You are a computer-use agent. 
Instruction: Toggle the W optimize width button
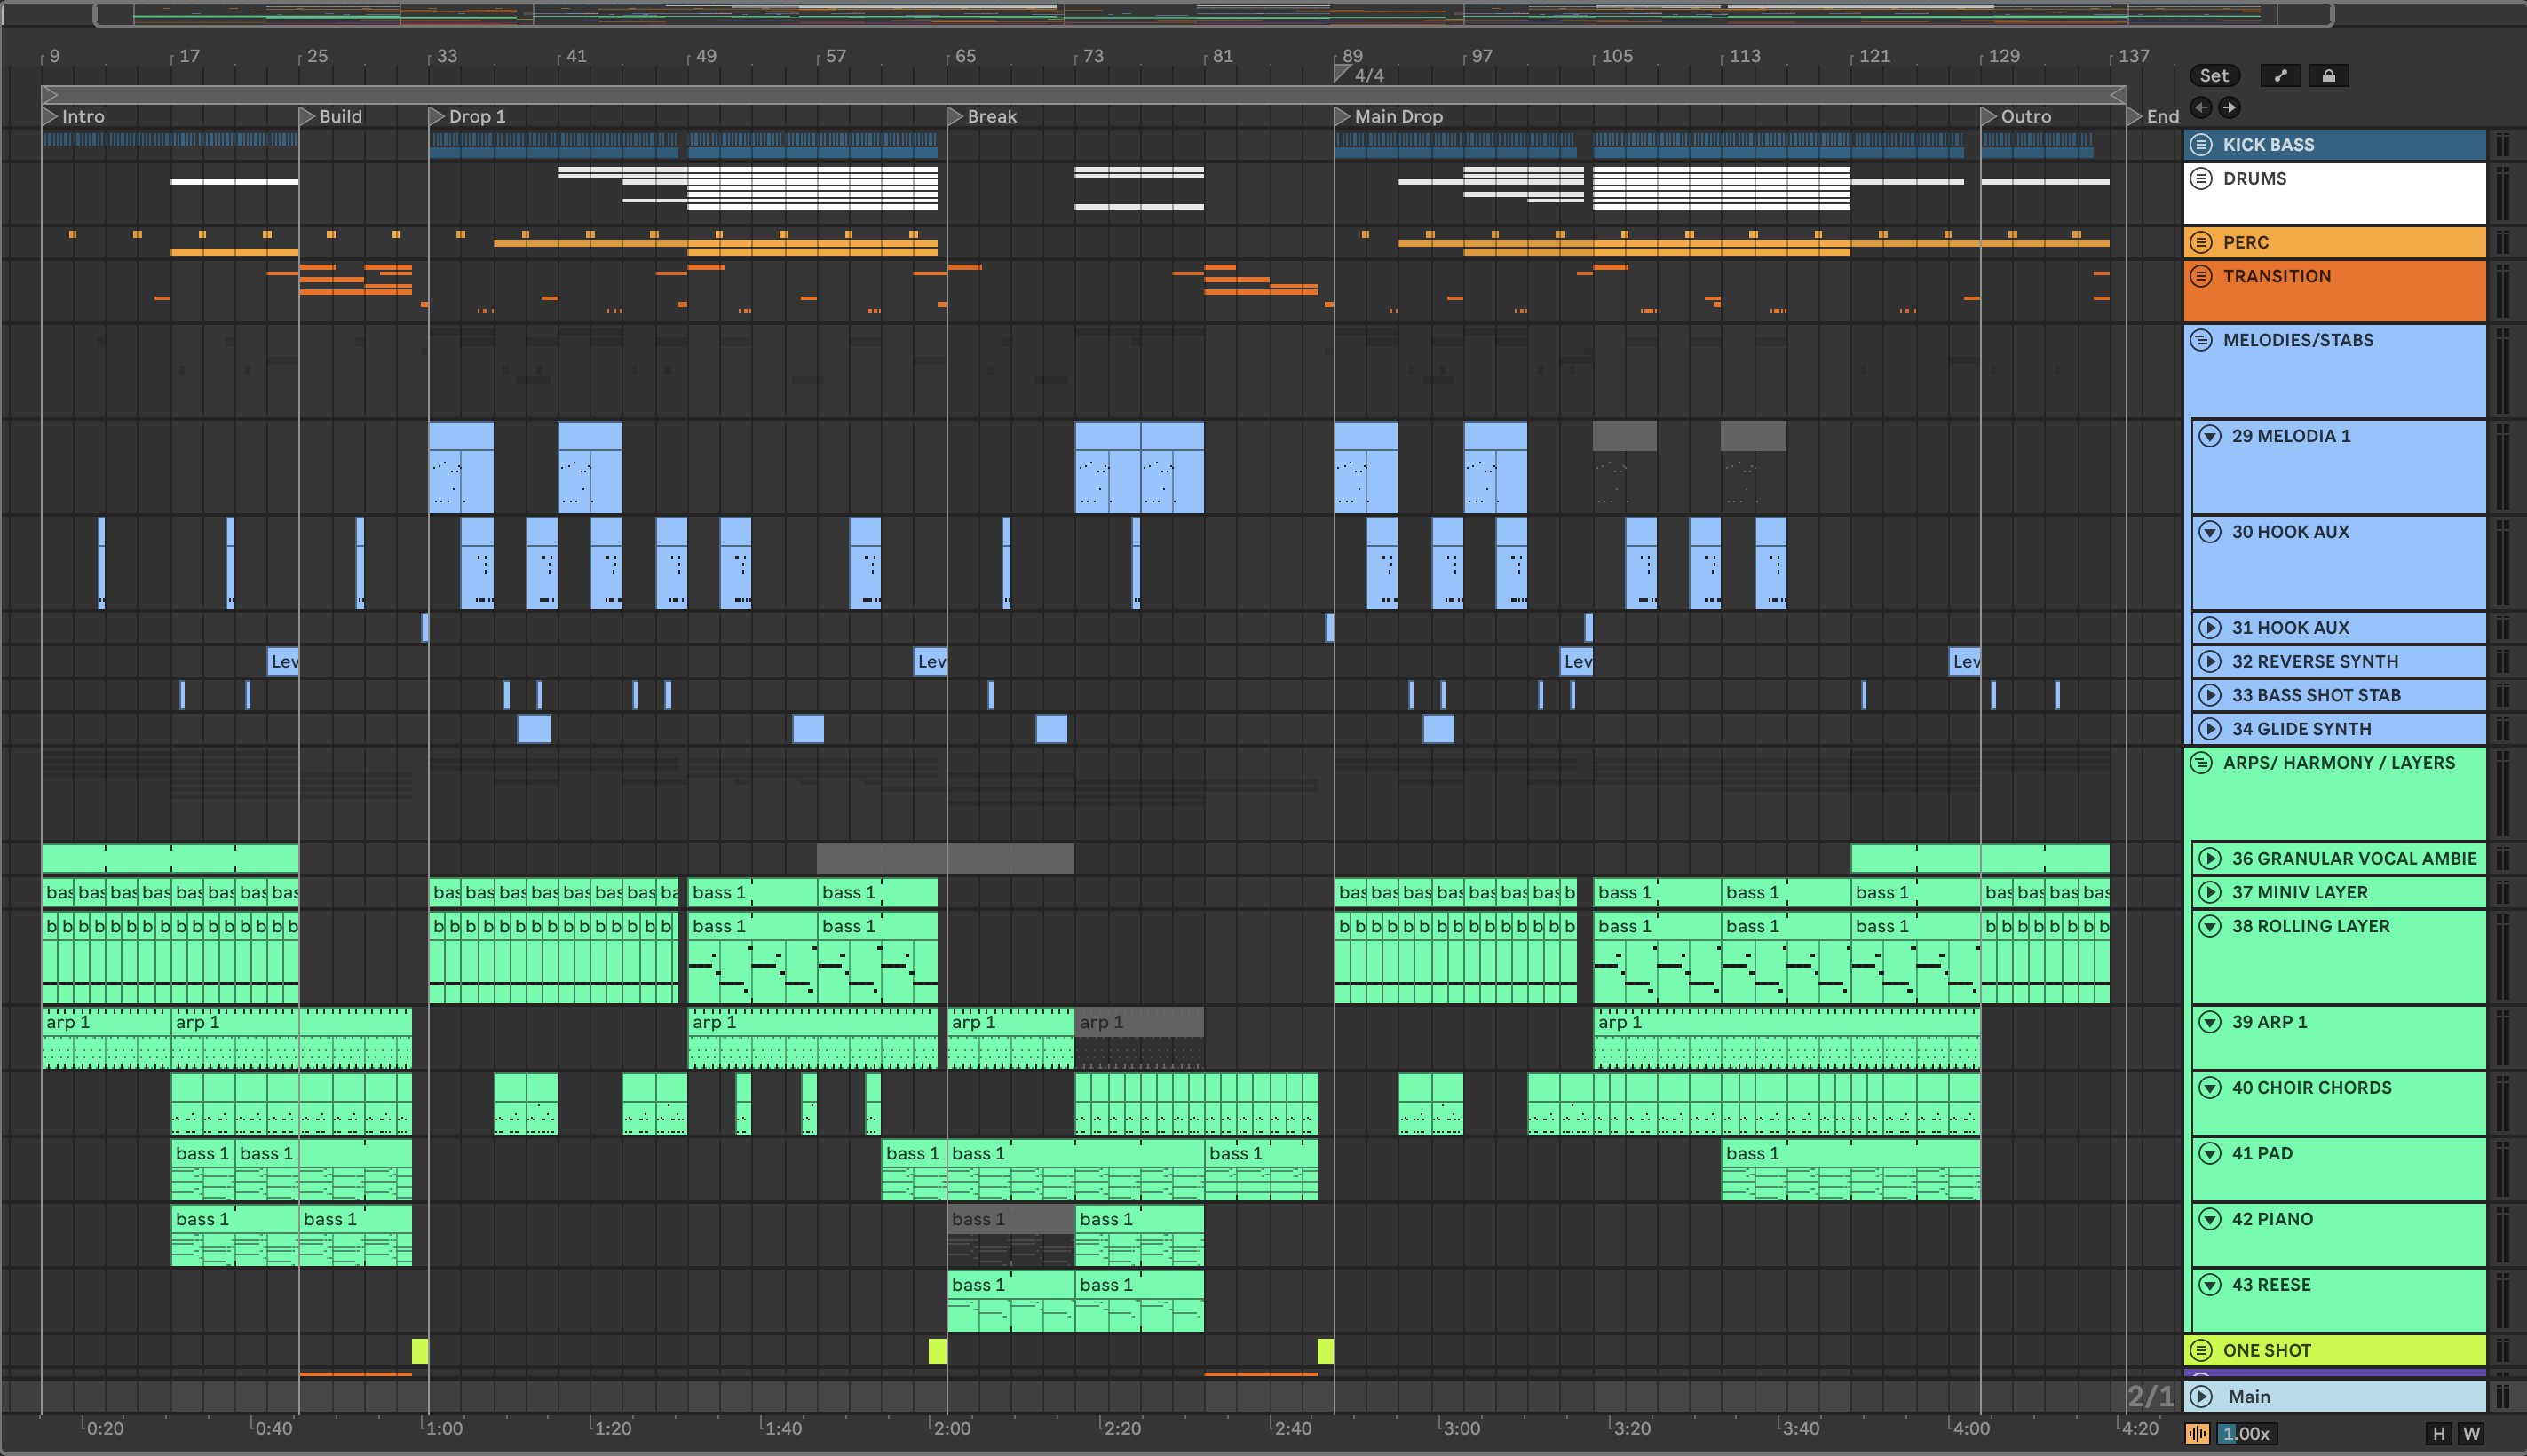tap(2472, 1434)
